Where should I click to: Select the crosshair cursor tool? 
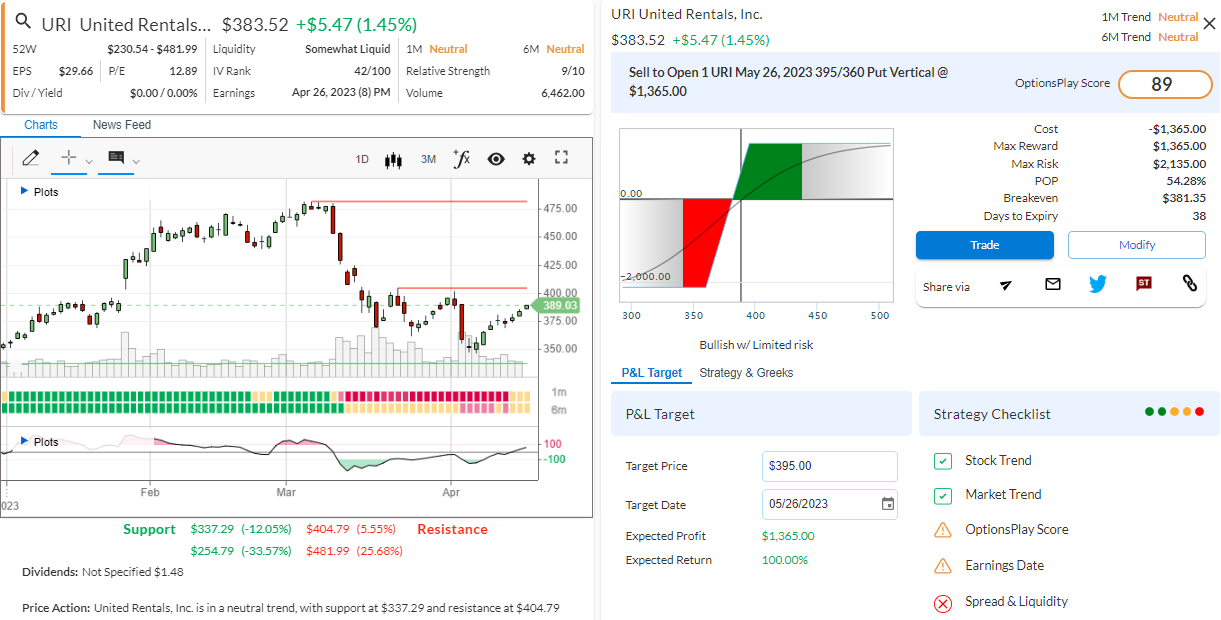[69, 158]
